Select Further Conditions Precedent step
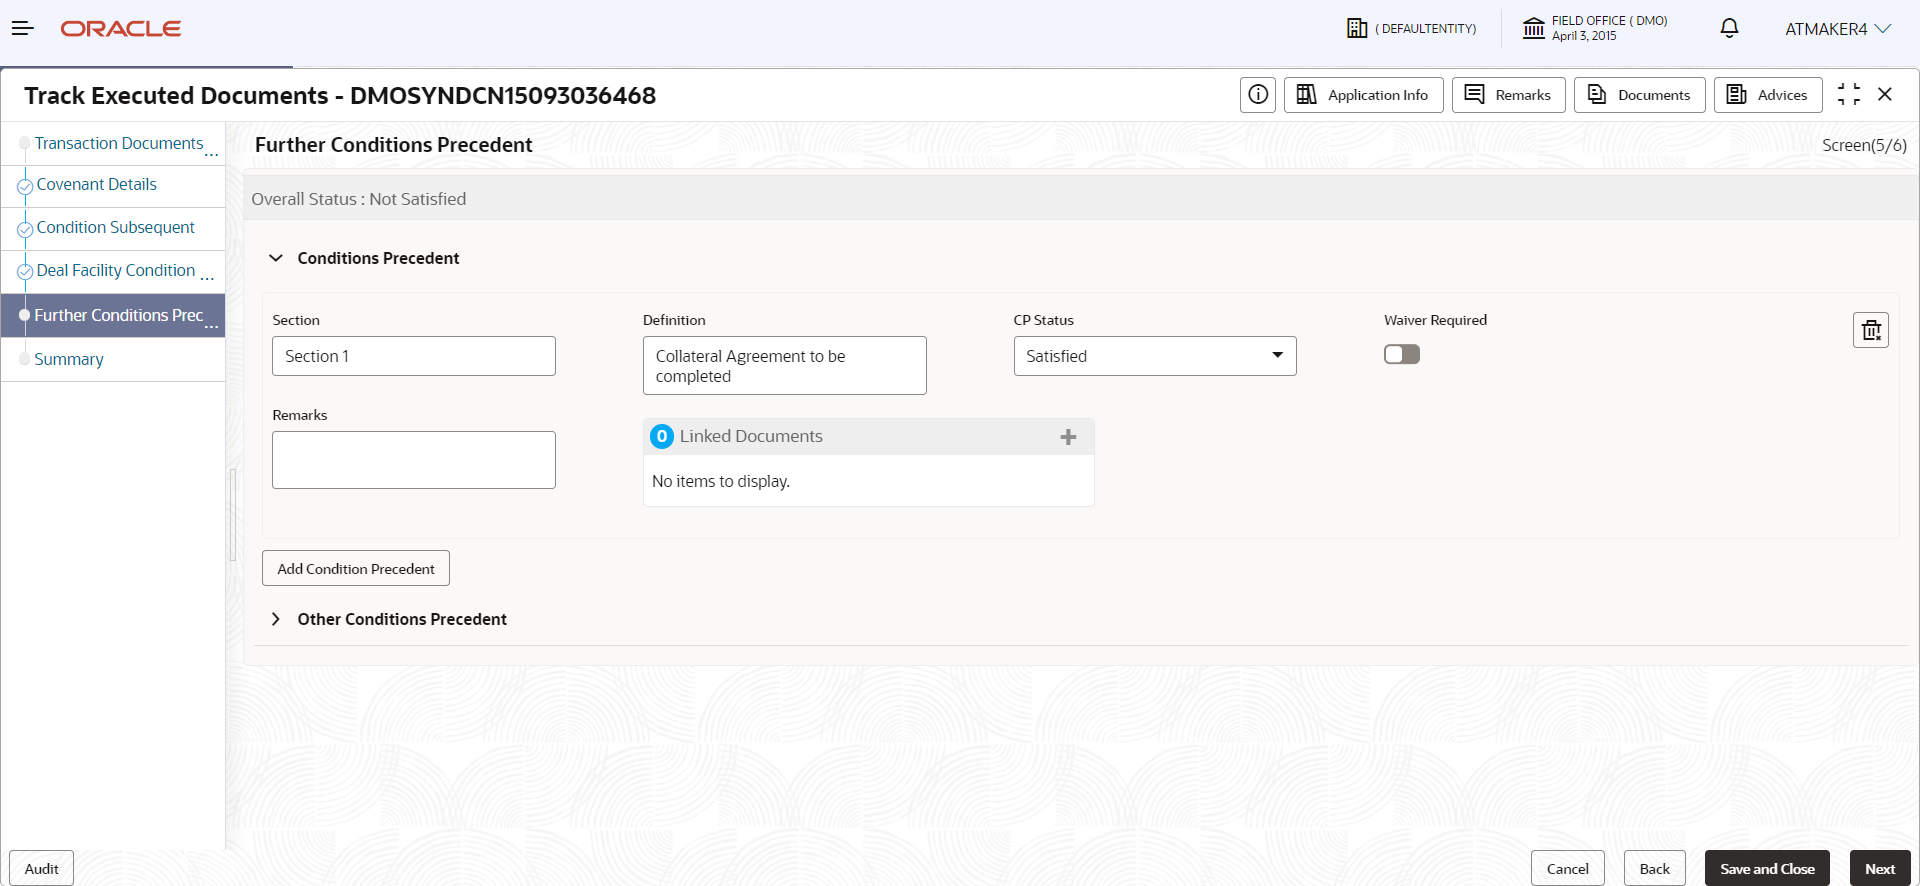Screen dimensions: 1920x886 tap(113, 315)
